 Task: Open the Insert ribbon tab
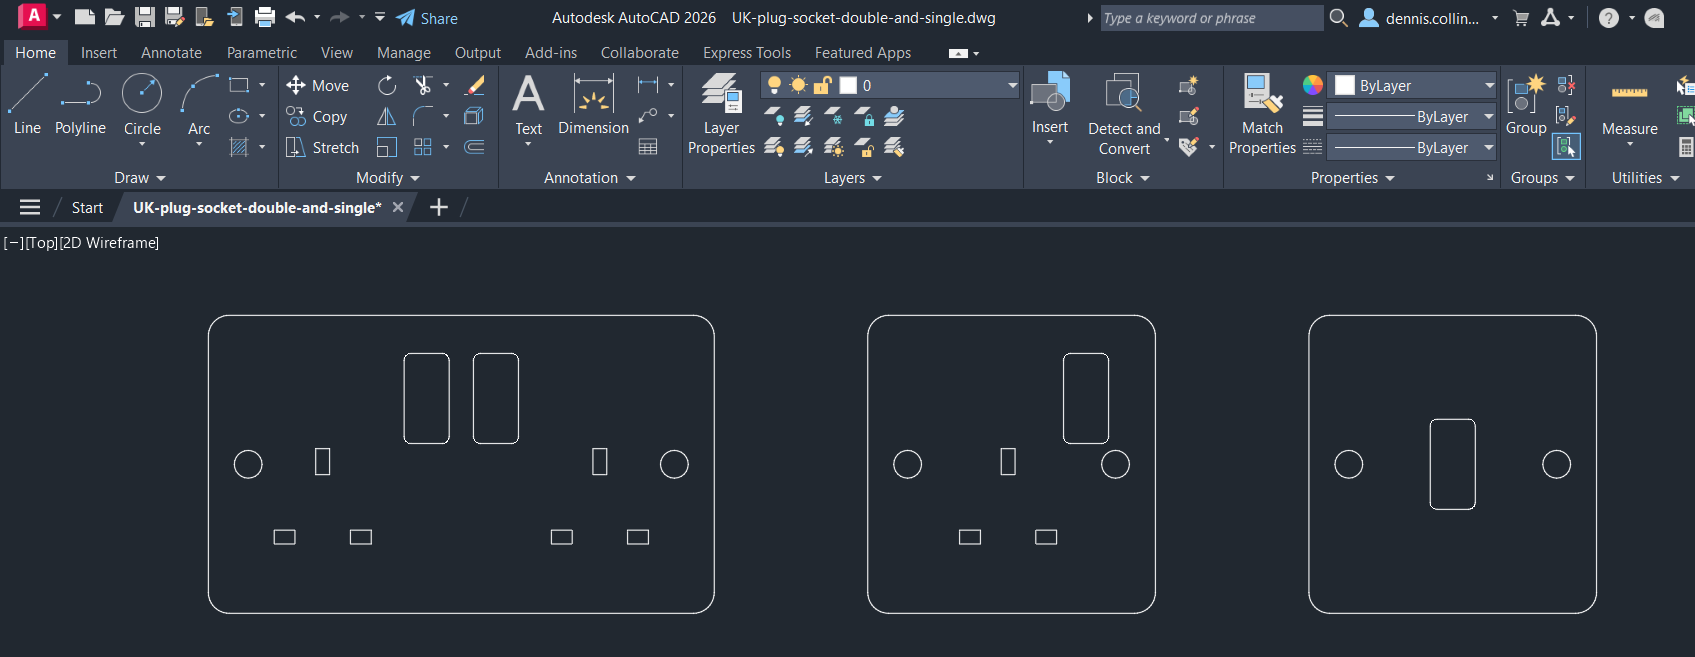(99, 53)
